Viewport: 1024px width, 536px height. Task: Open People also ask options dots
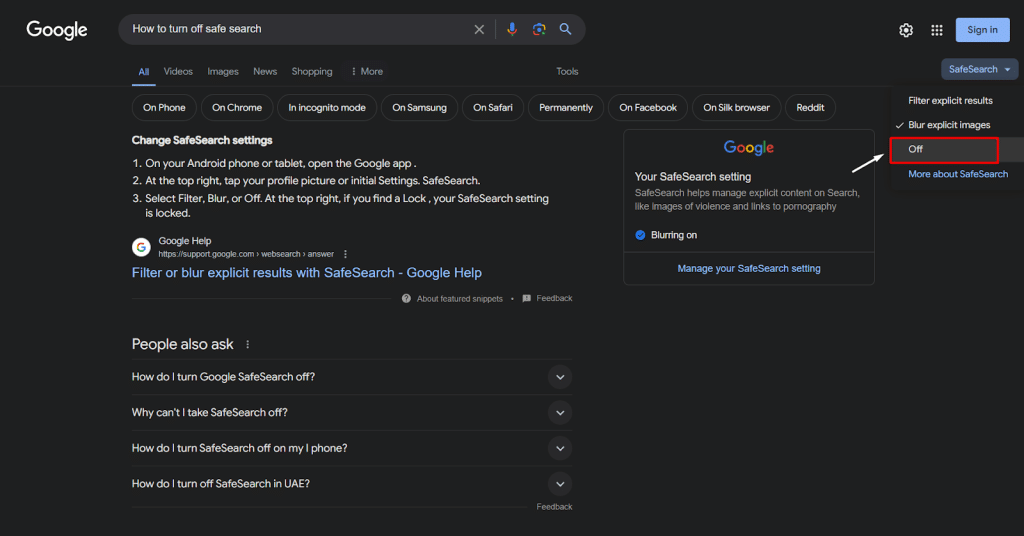click(248, 344)
